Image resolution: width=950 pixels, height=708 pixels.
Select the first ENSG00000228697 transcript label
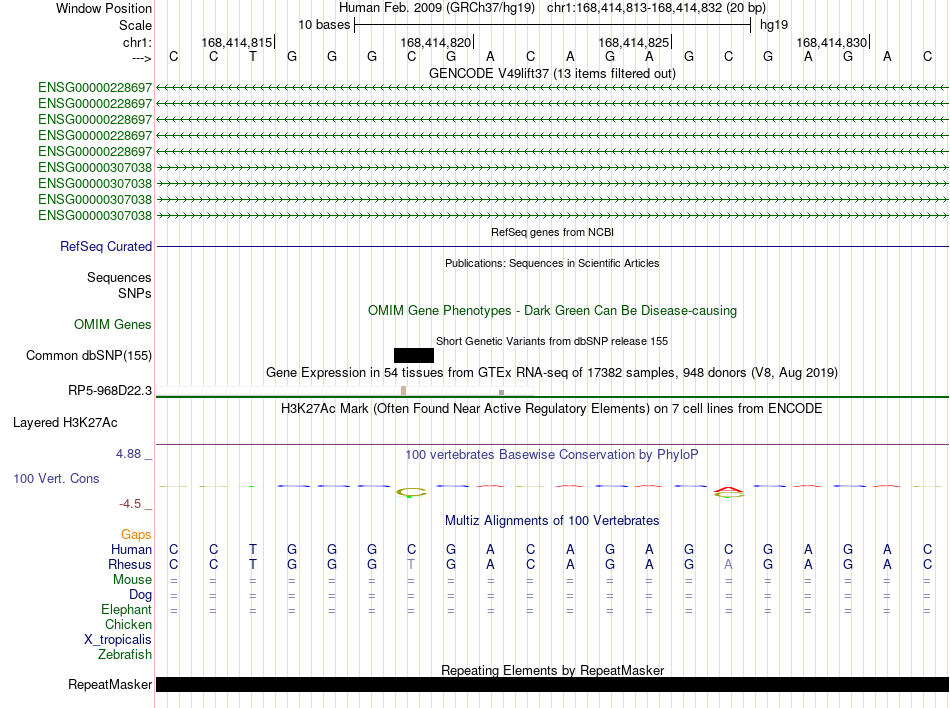(95, 88)
